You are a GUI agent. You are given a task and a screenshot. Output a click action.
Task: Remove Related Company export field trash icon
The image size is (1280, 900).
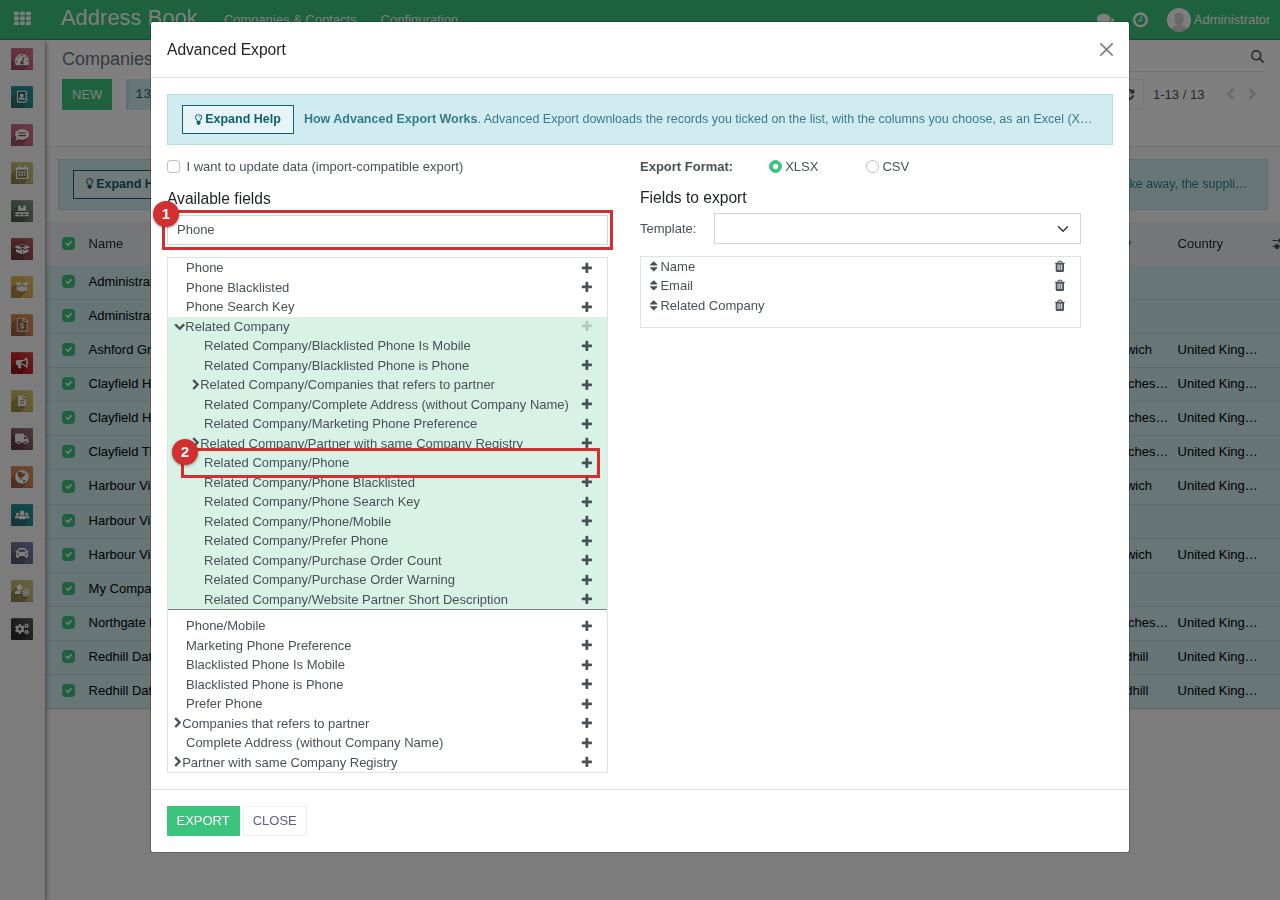1060,305
